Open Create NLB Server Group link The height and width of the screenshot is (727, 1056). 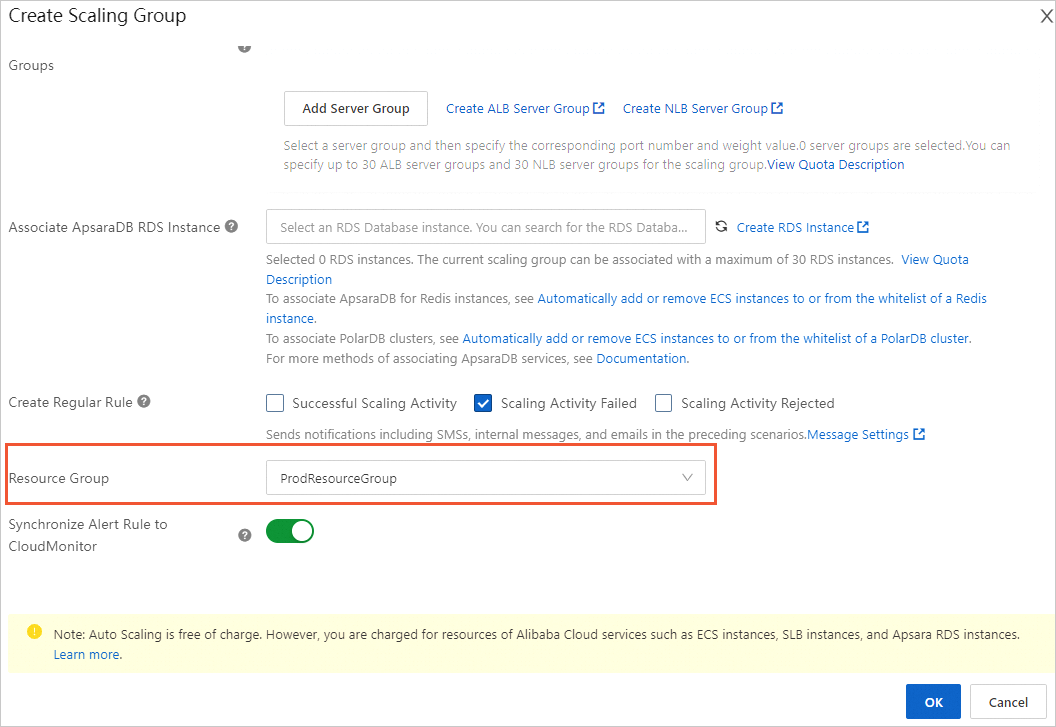coord(695,108)
